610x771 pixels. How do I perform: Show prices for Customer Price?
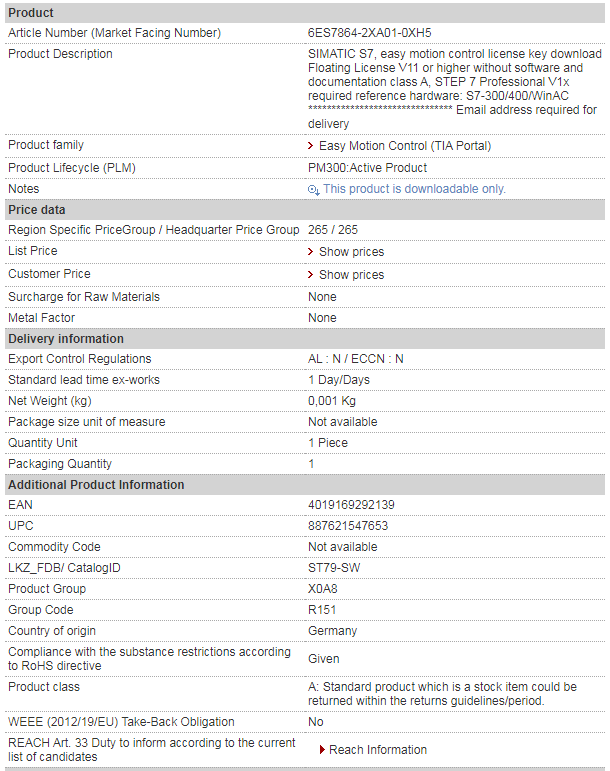tap(351, 275)
